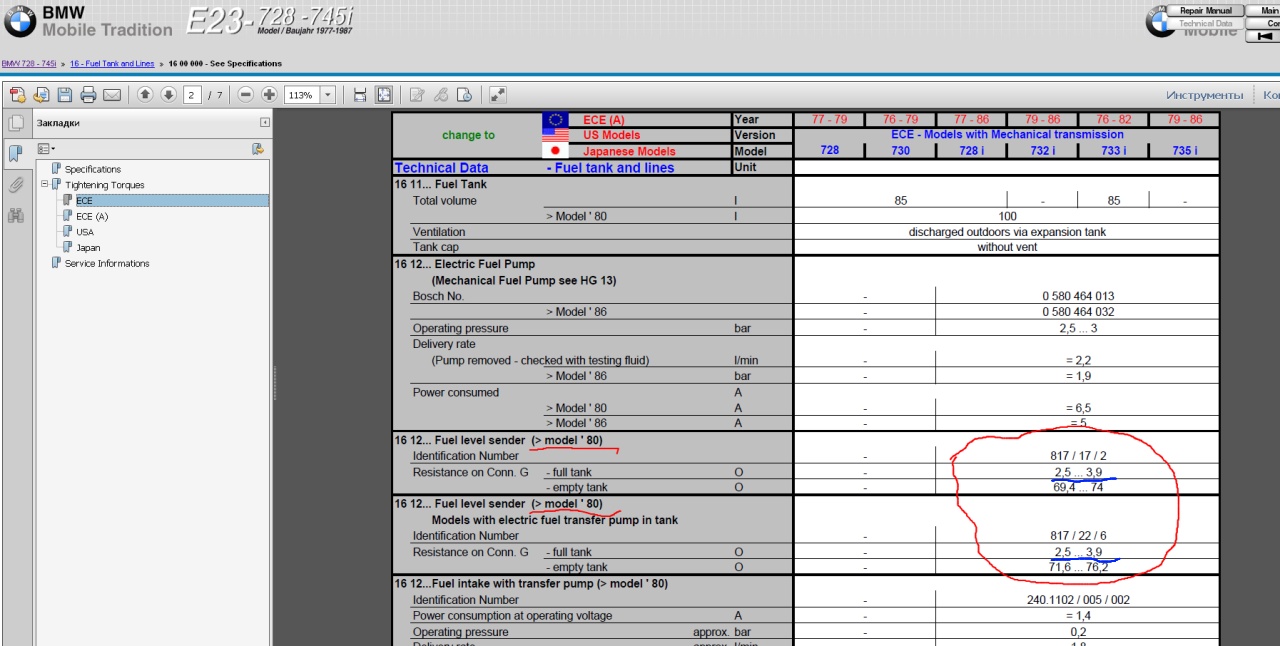Click the Repair Manual button
1280x646 pixels.
(1206, 10)
